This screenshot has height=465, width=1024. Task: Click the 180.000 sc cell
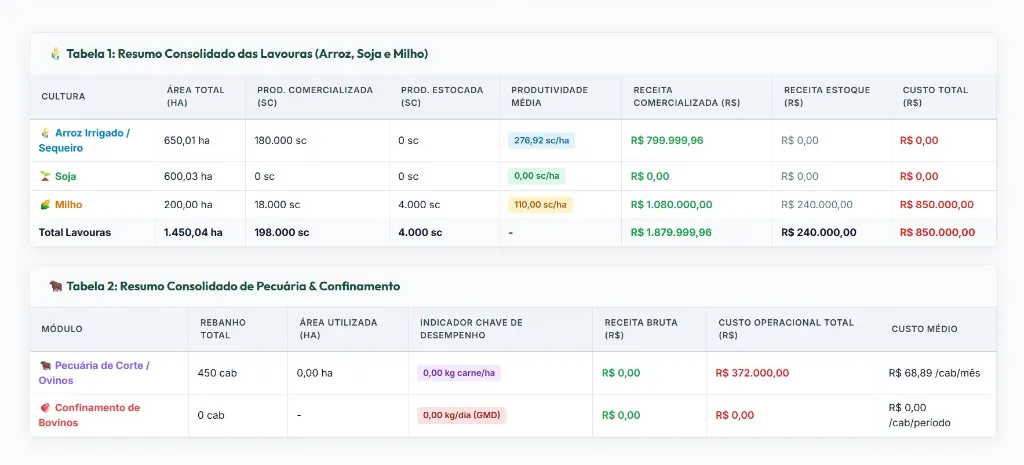pos(281,140)
